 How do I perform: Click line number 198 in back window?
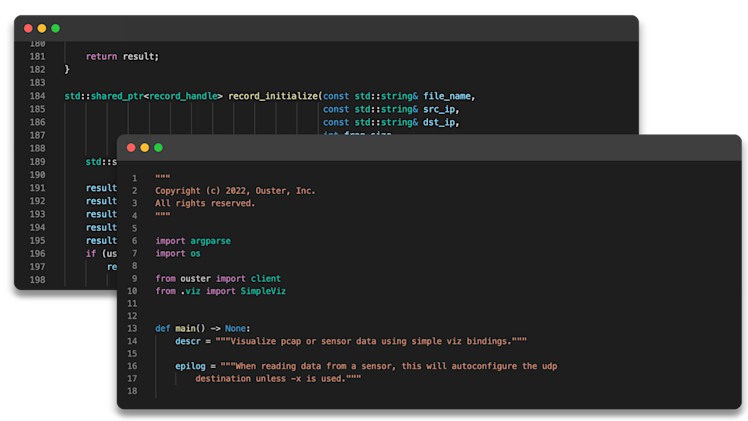[37, 280]
